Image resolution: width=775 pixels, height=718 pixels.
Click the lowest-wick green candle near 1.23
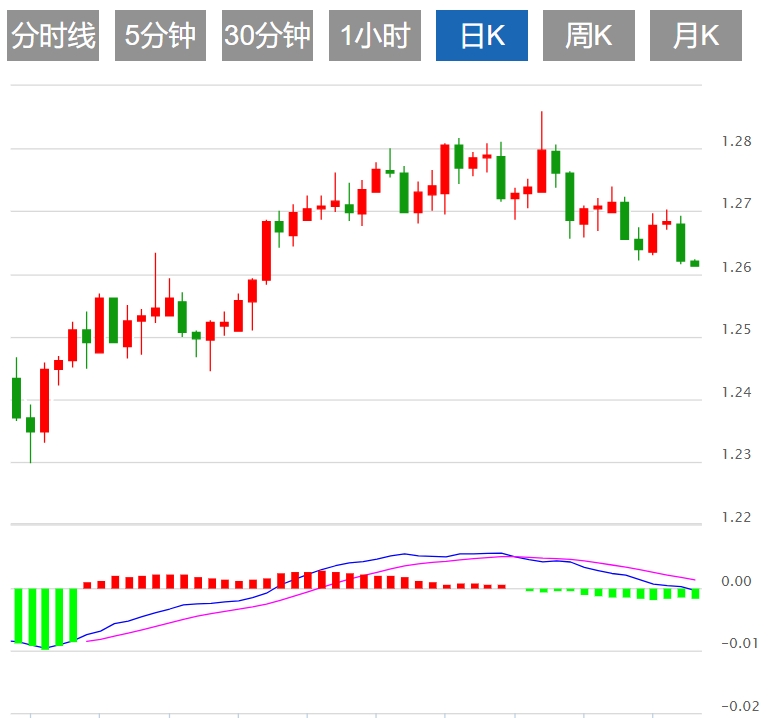31,425
